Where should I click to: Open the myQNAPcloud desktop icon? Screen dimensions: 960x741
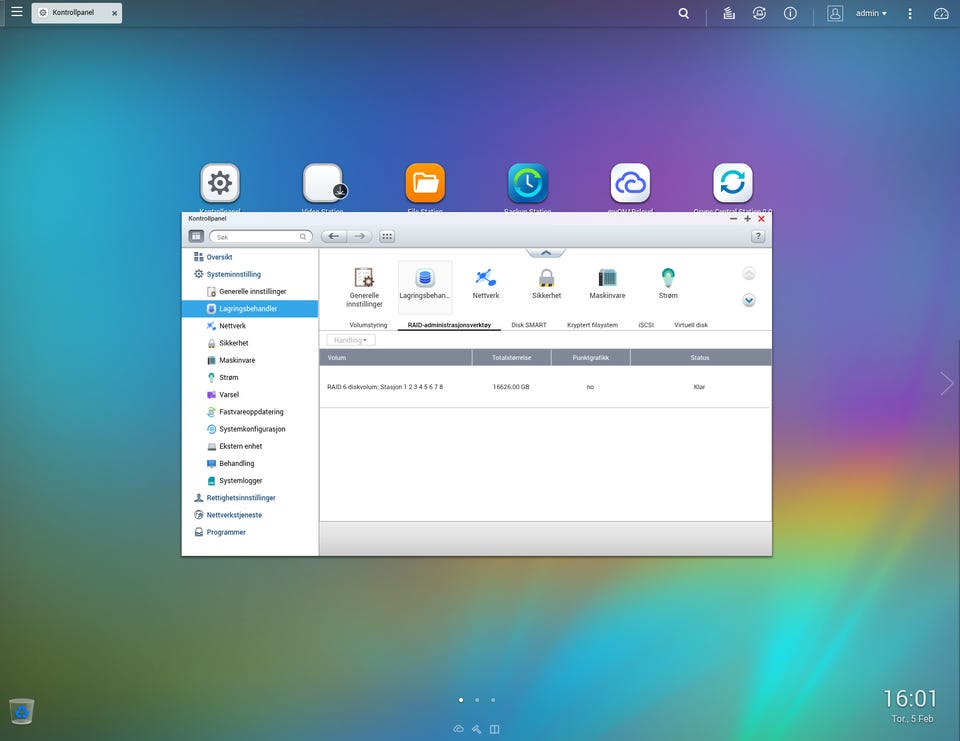630,184
